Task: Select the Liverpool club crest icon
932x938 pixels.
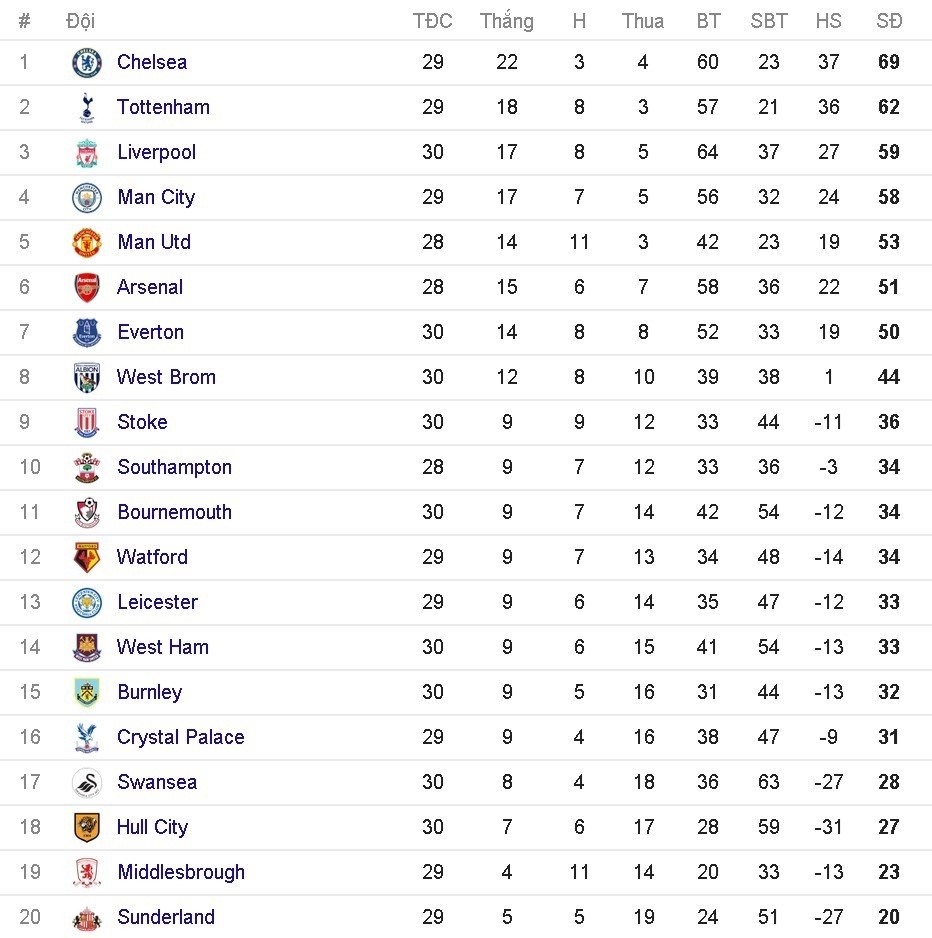Action: [87, 153]
